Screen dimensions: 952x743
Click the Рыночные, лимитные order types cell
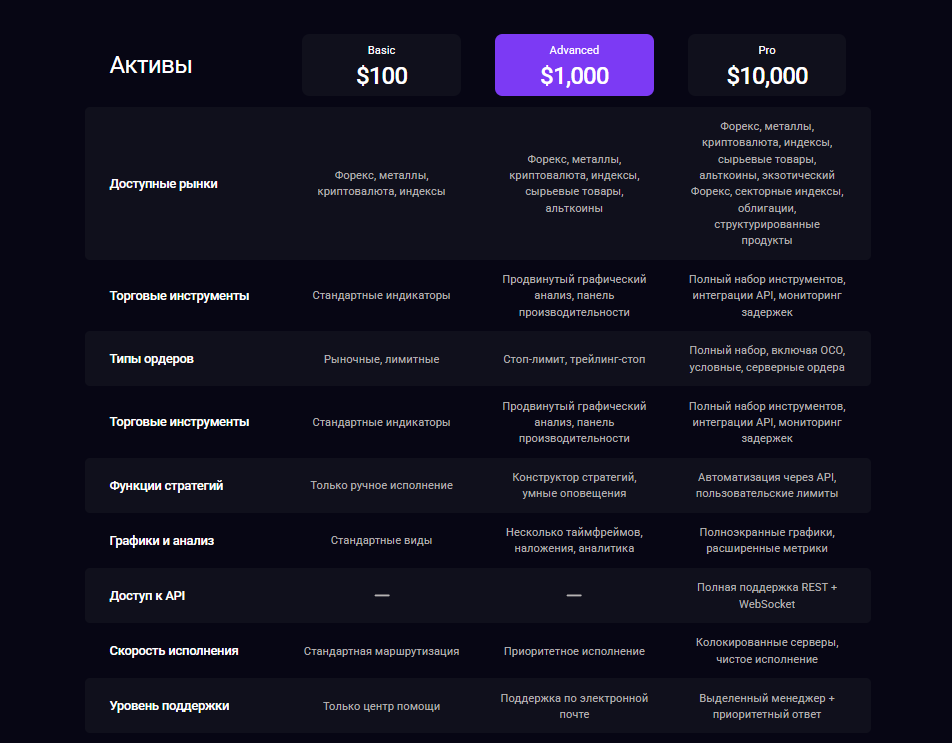coord(381,359)
